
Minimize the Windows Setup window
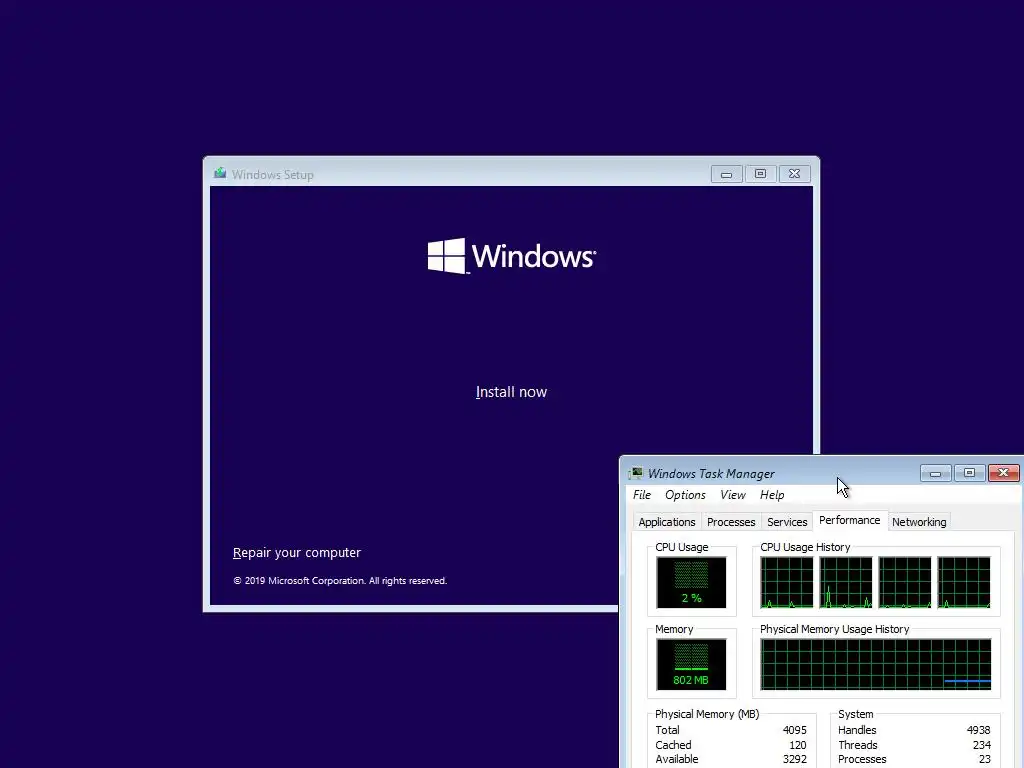tap(726, 174)
